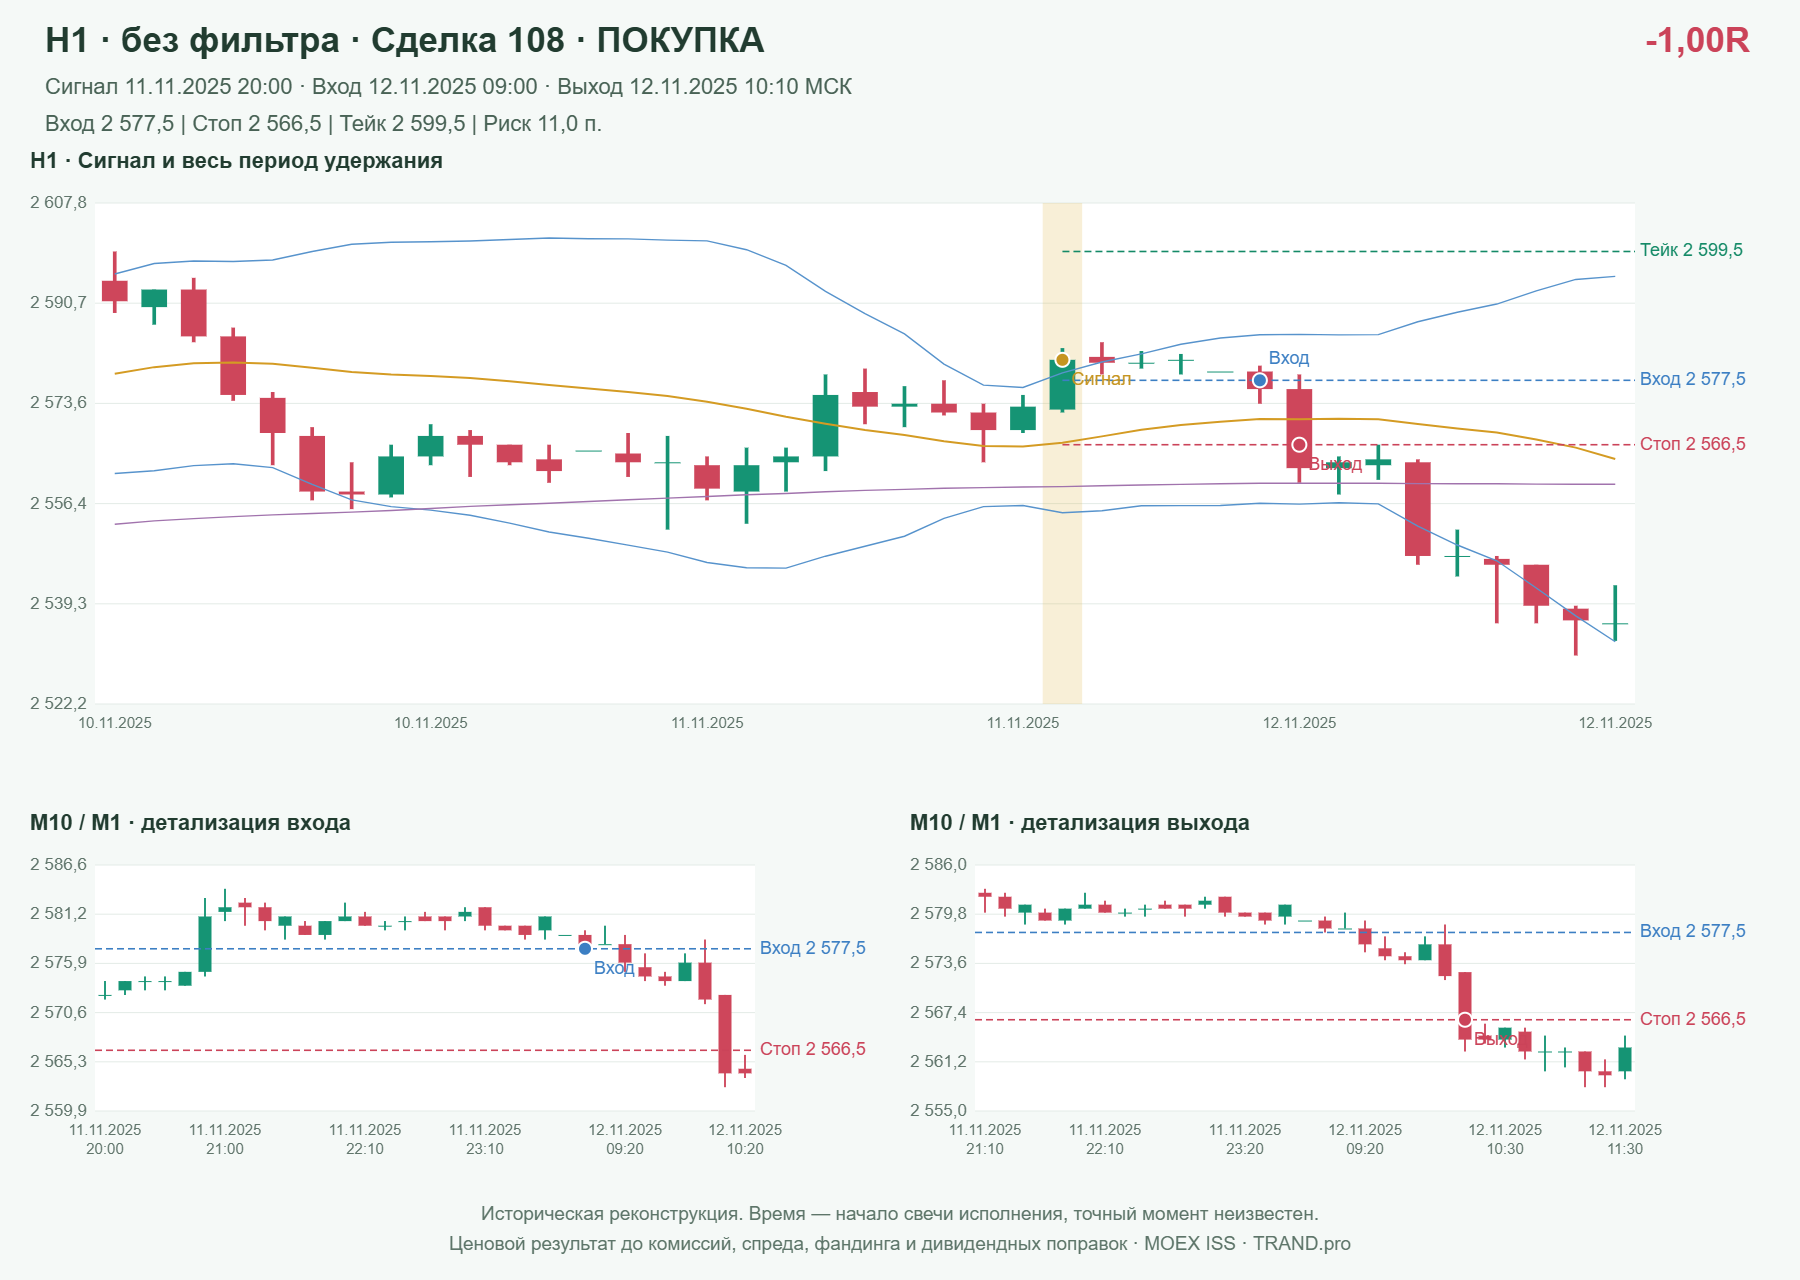The image size is (1800, 1280).
Task: Click the 'Историческая реконструкция' footer note
Action: pyautogui.click(x=900, y=1214)
